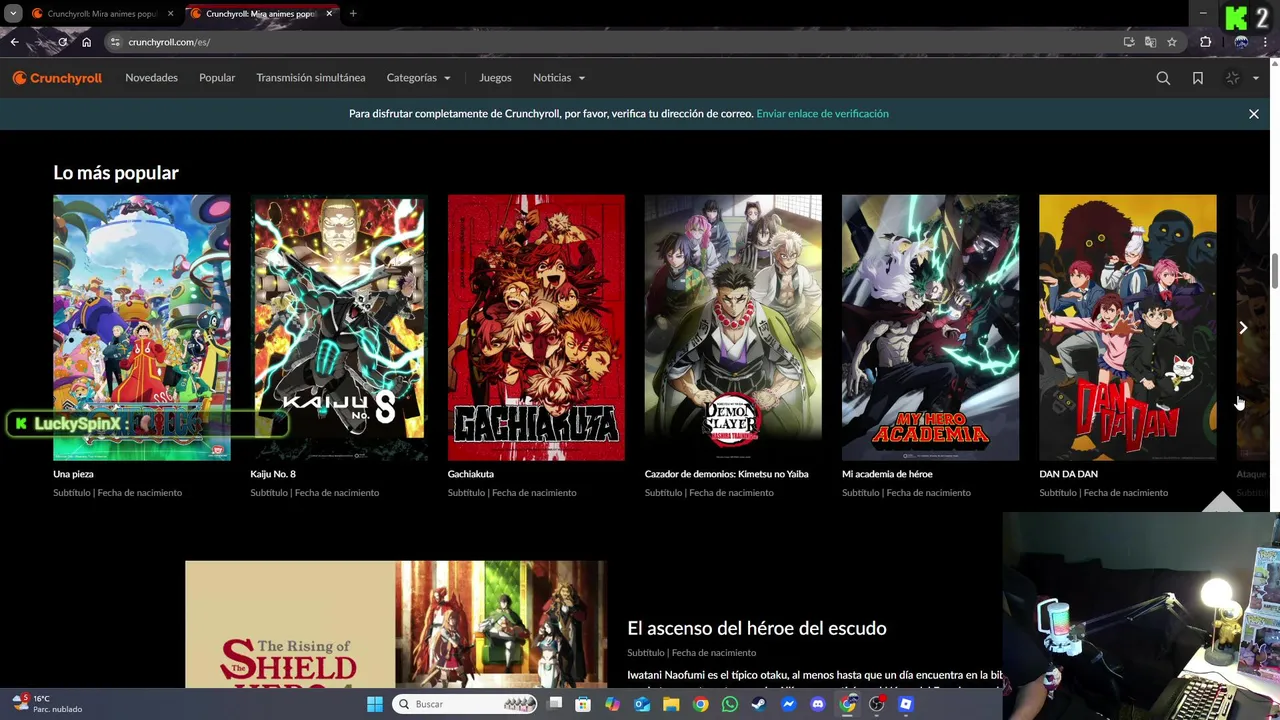Open Messenger from the taskbar
Screen dimensions: 1280x720
[x=788, y=704]
